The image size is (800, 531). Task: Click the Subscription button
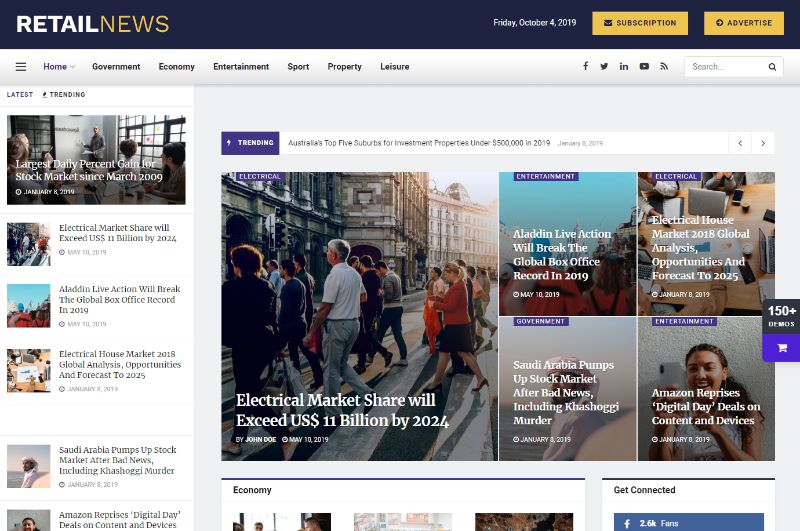(640, 23)
